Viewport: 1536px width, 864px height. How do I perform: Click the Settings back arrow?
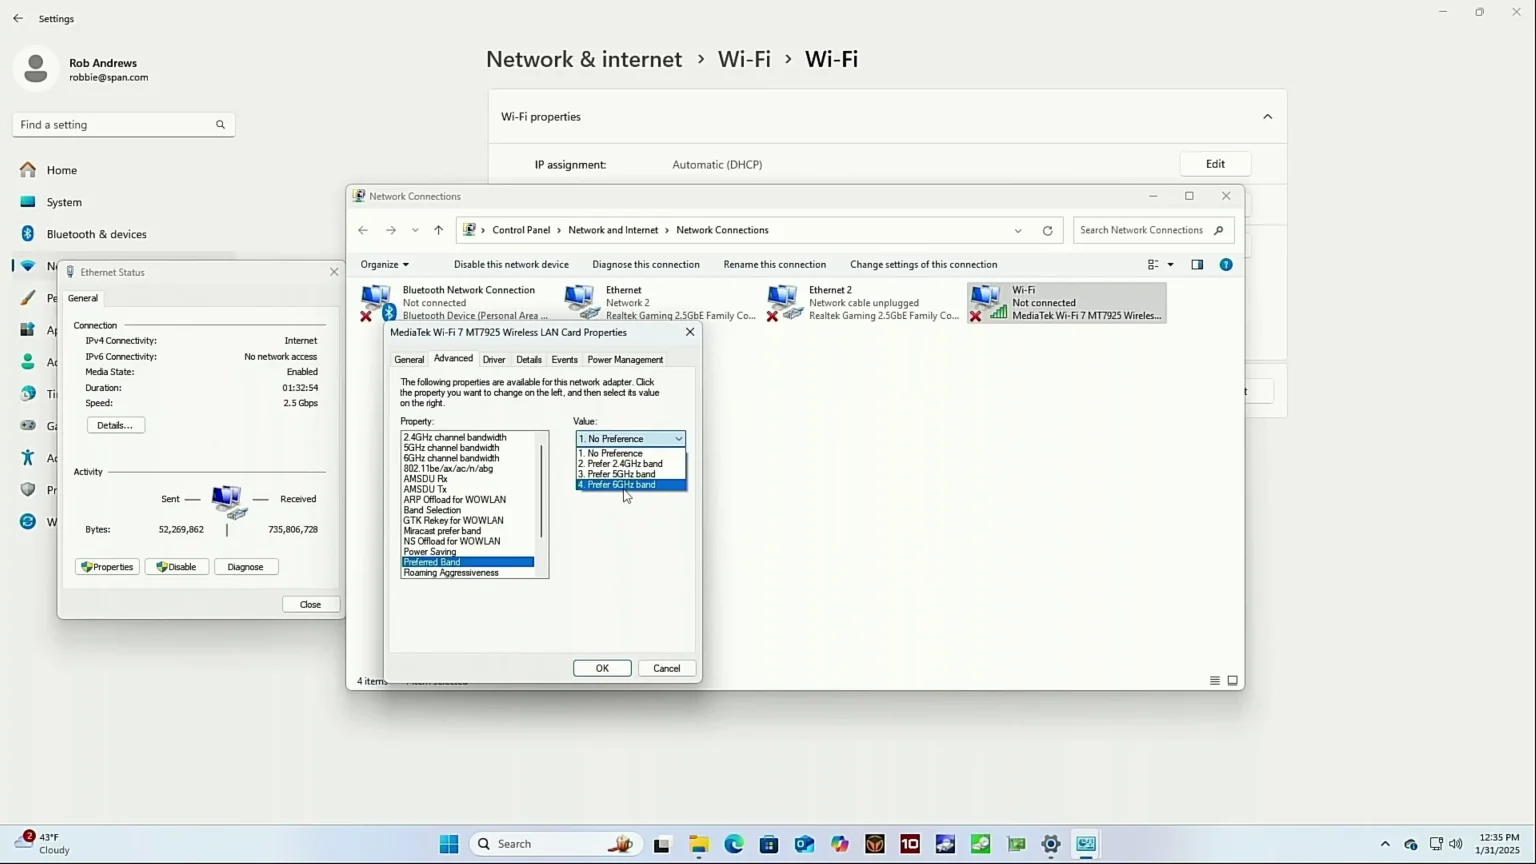pyautogui.click(x=18, y=19)
